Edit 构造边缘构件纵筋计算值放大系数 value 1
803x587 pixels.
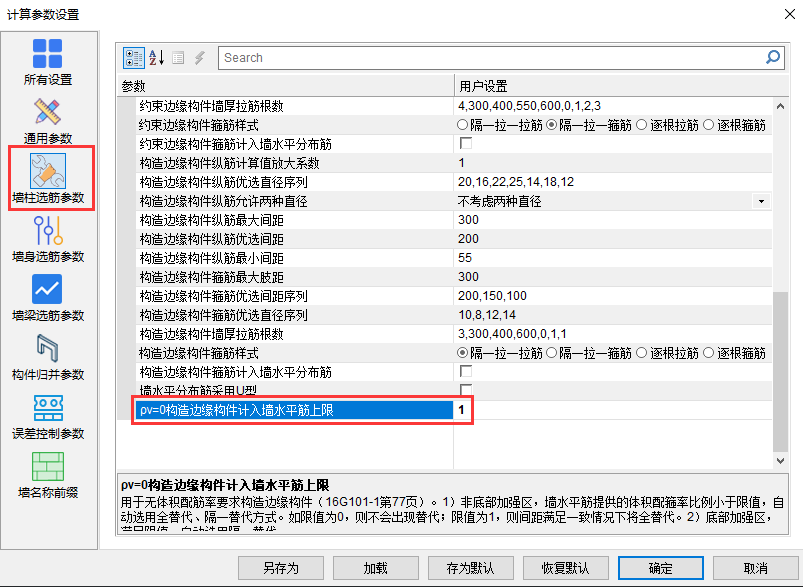pyautogui.click(x=612, y=163)
